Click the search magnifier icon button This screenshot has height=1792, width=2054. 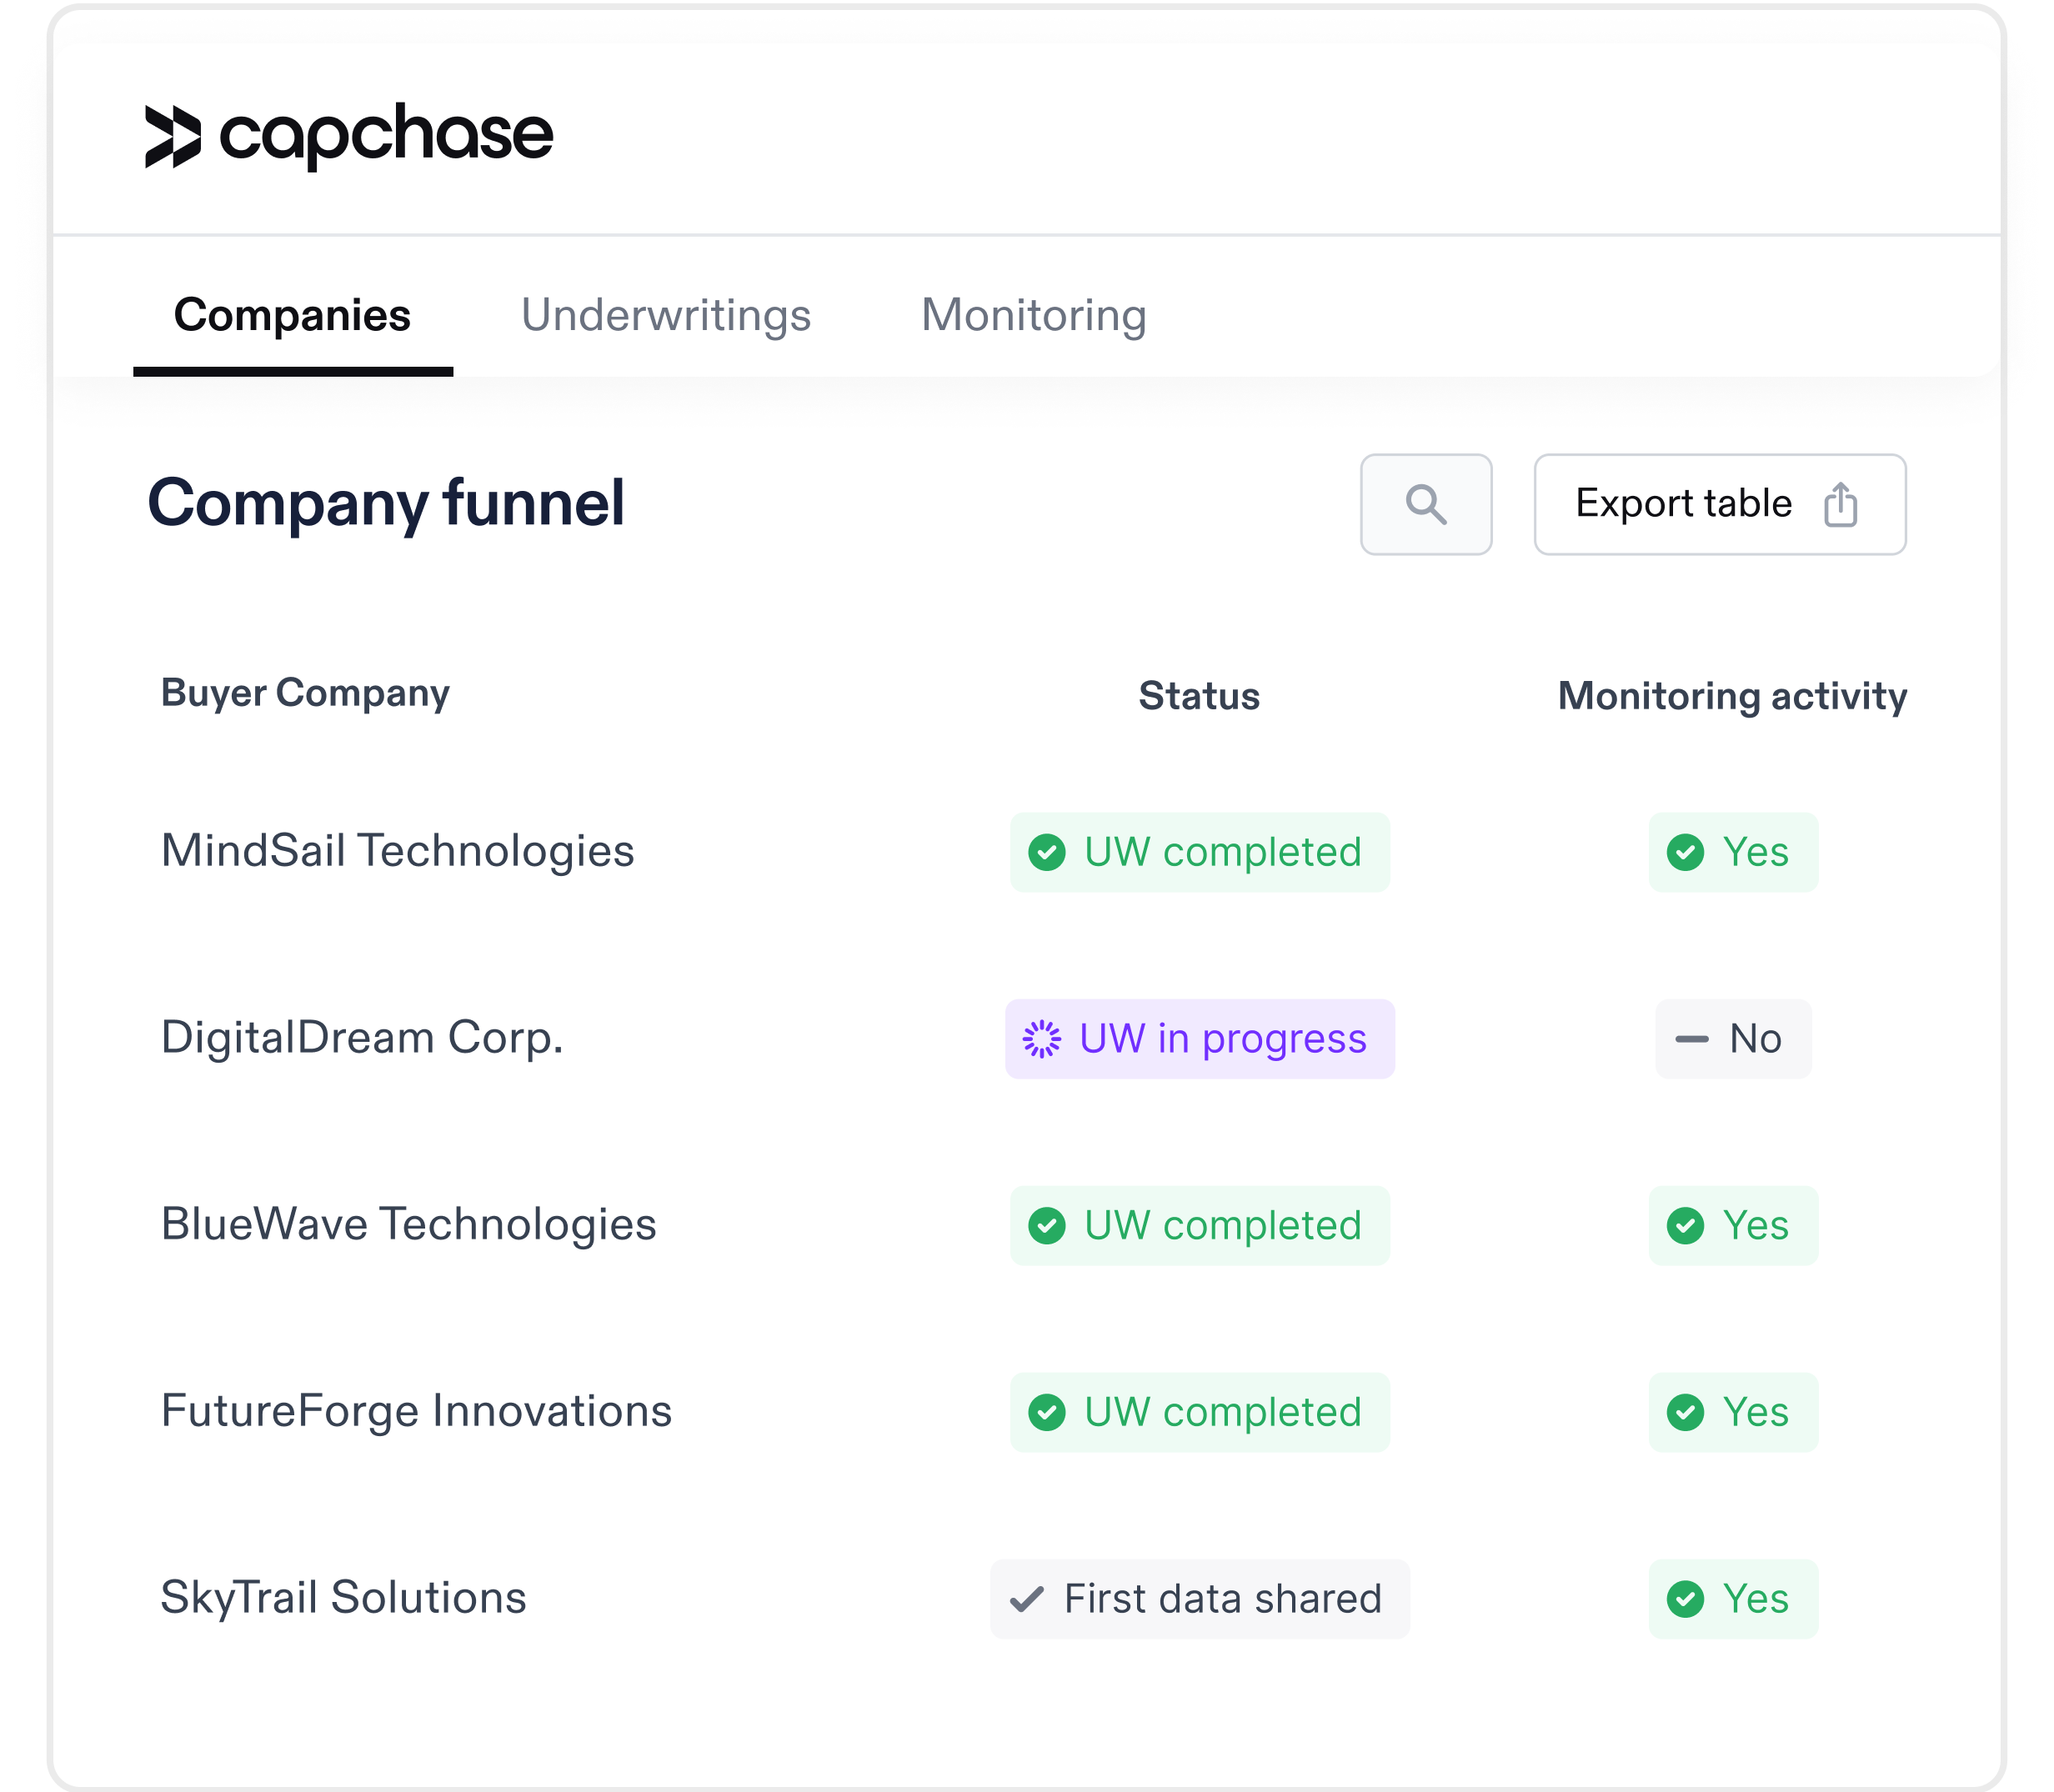pyautogui.click(x=1425, y=504)
